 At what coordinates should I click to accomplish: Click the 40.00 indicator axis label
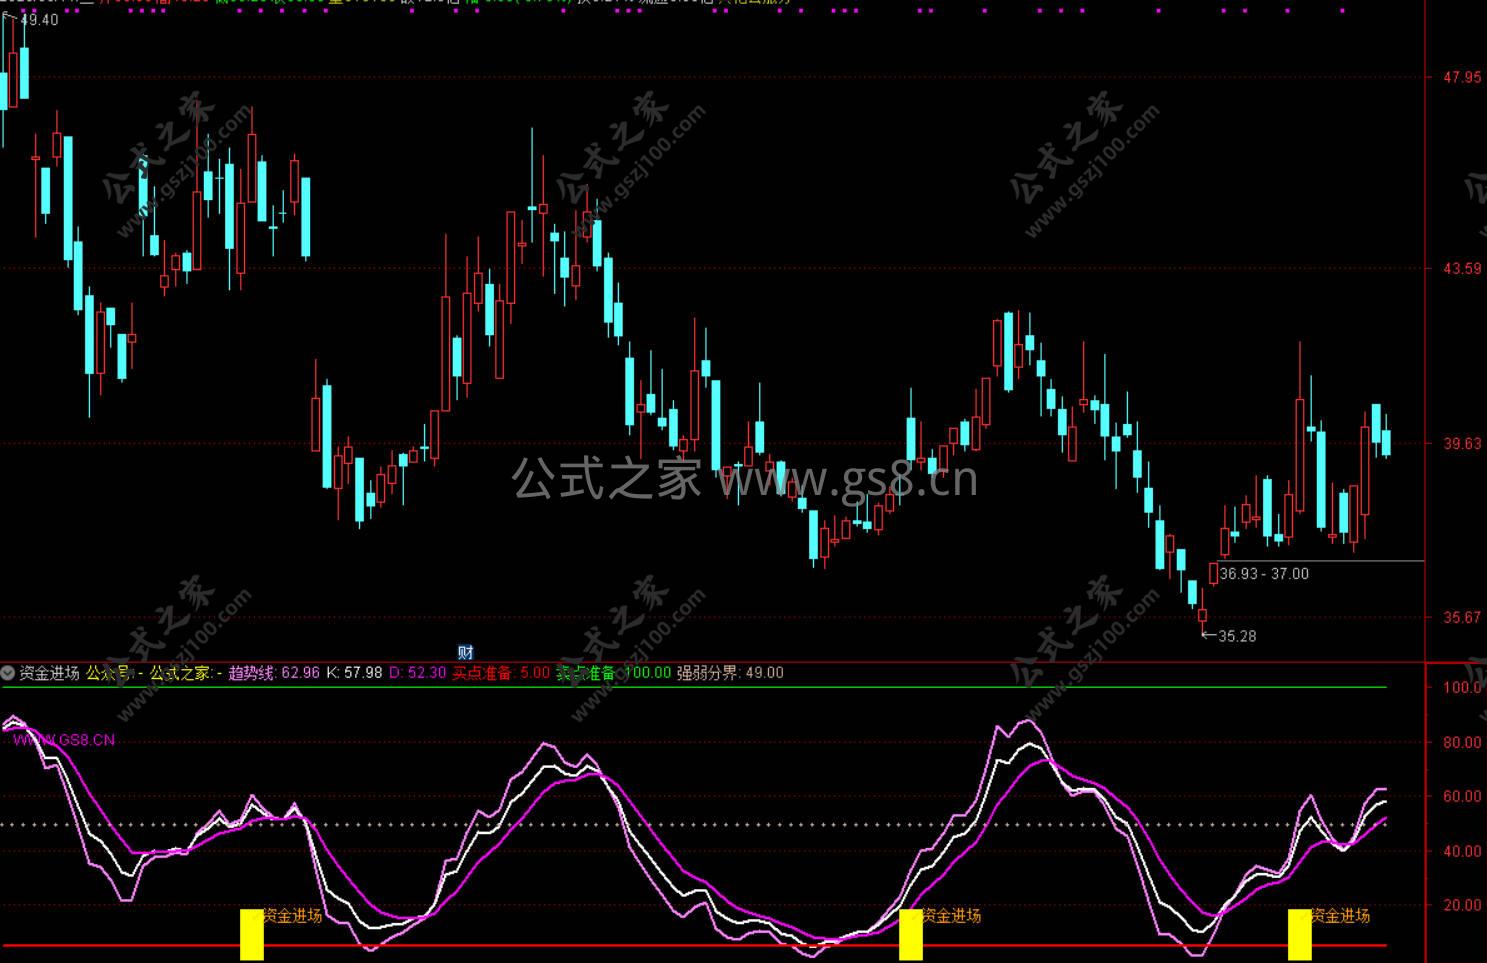[x=1462, y=851]
